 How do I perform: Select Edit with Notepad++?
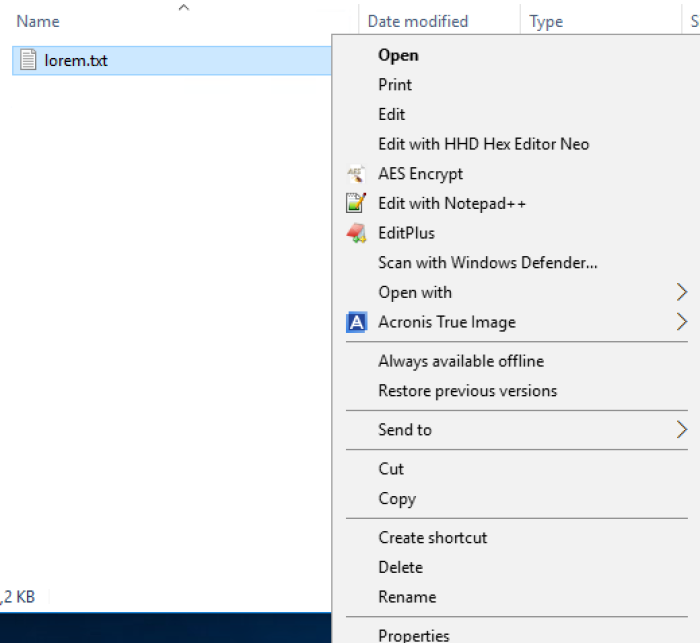(517, 204)
